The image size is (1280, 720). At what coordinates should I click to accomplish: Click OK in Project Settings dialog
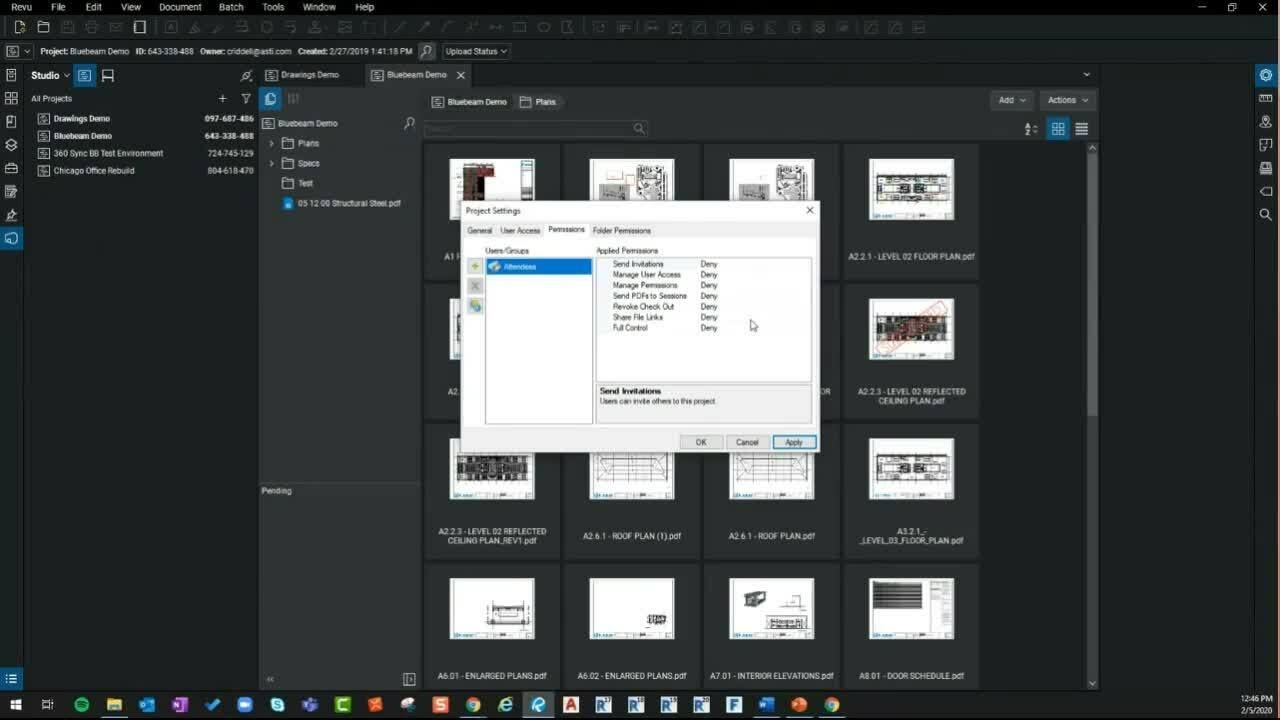tap(701, 442)
